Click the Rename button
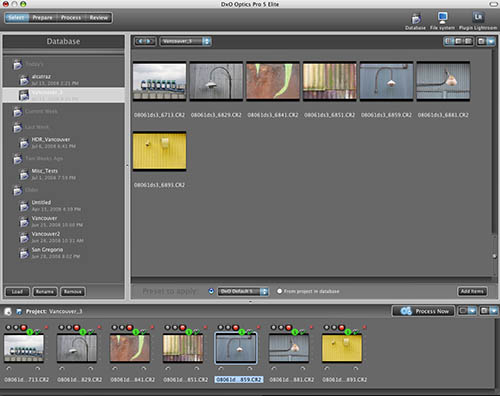Screen dimensions: 500x396 tap(45, 292)
